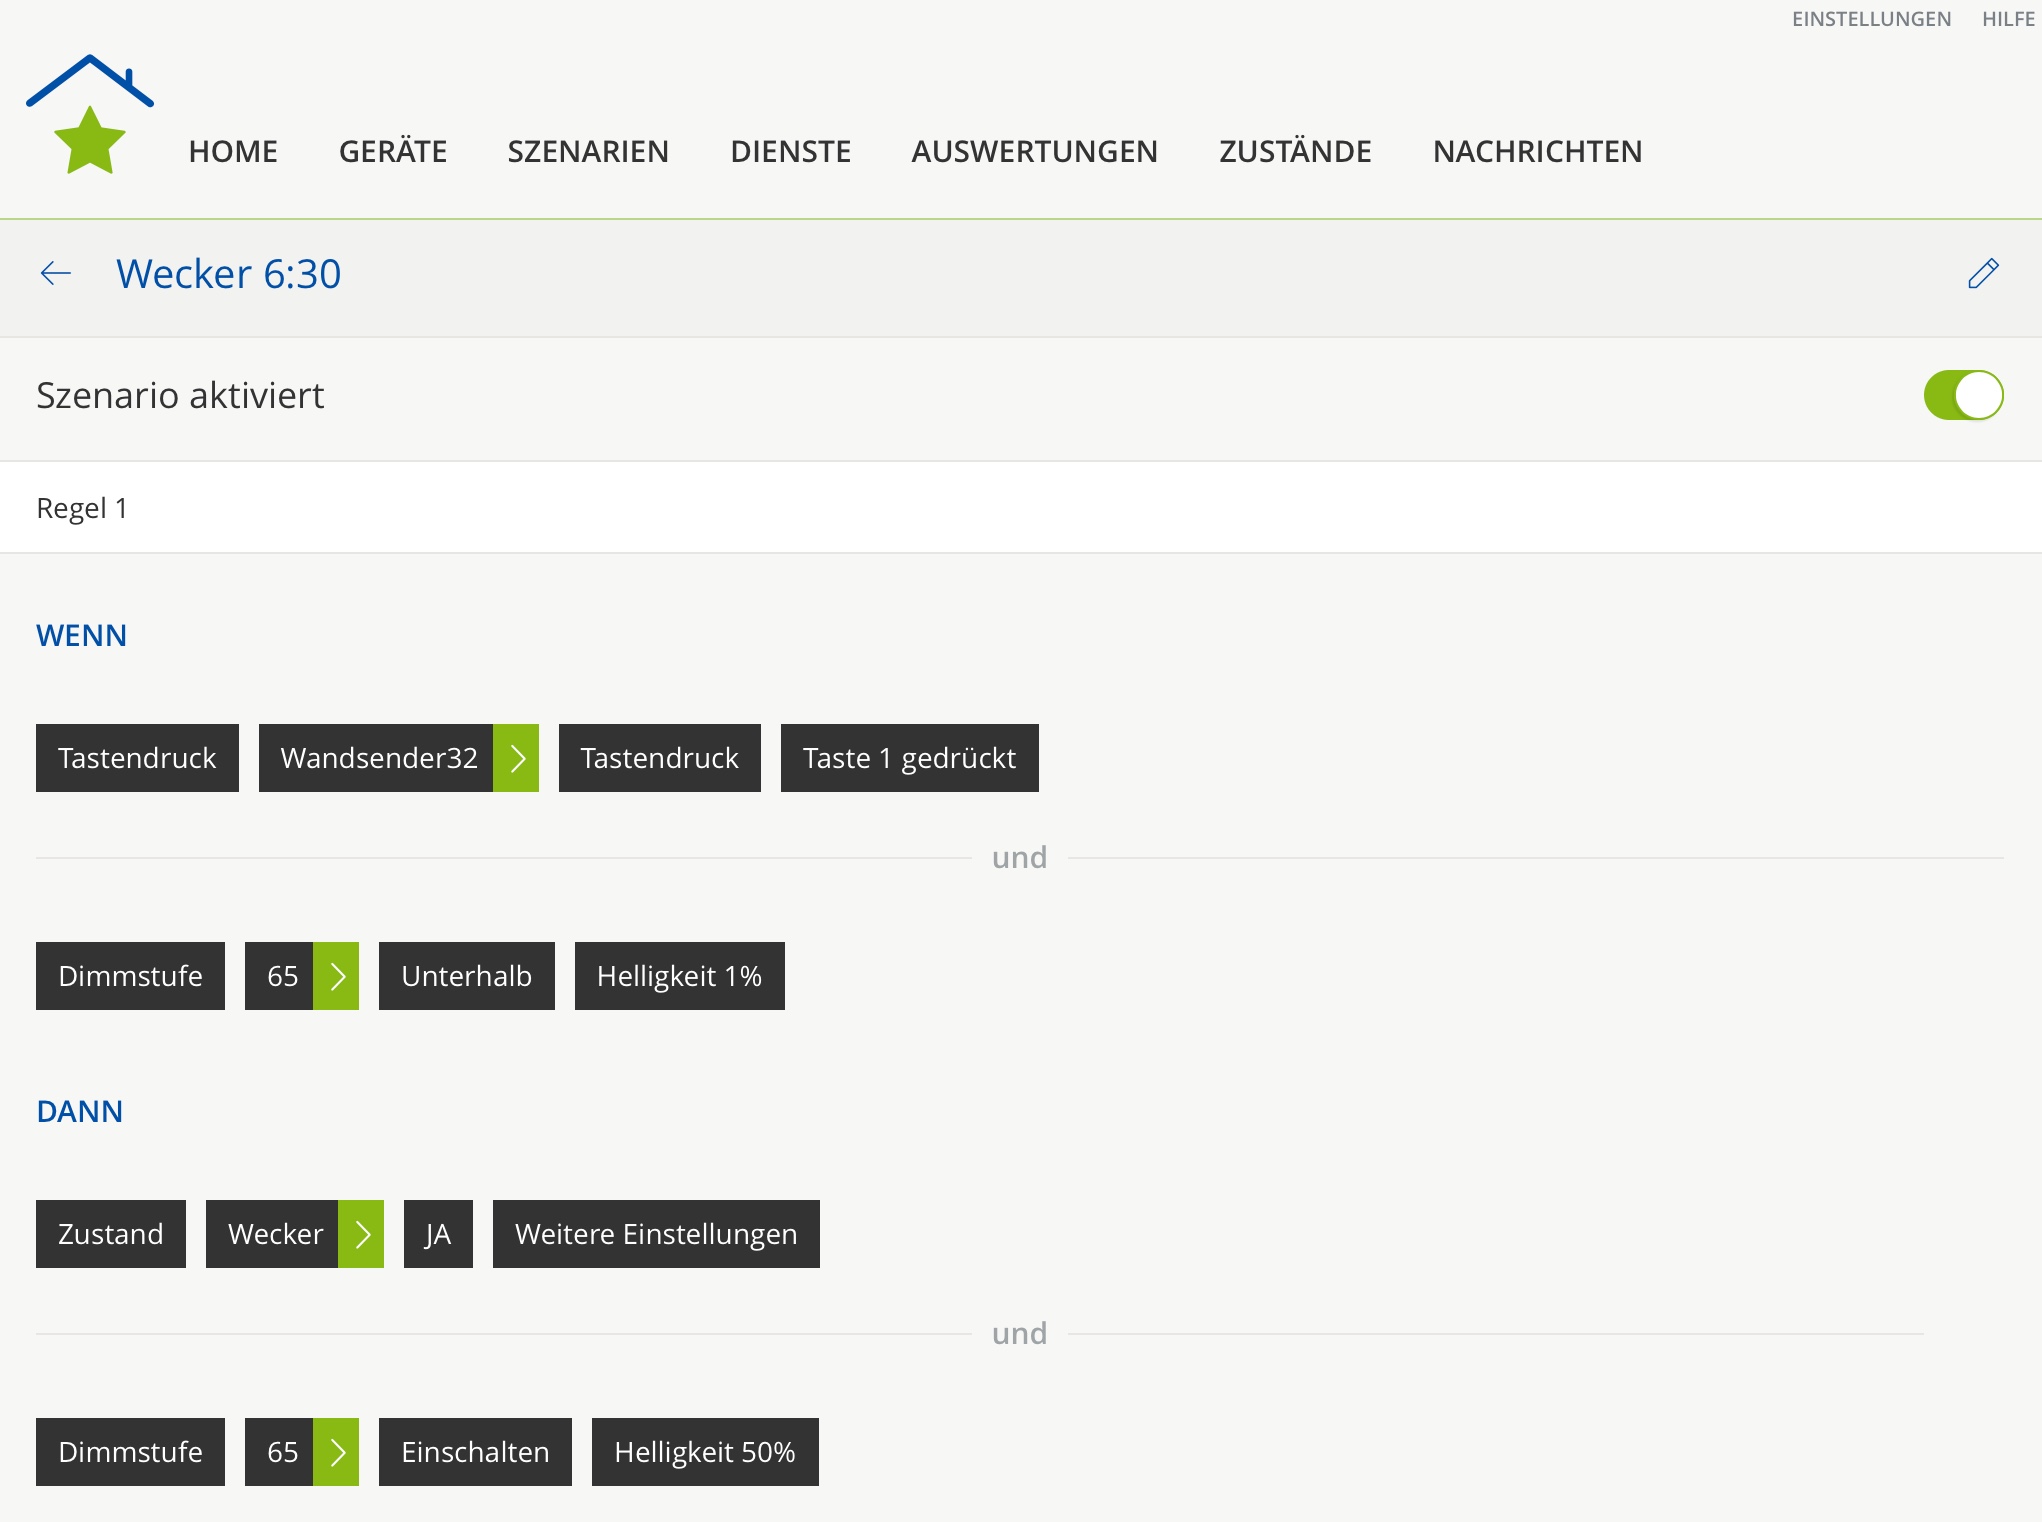The height and width of the screenshot is (1522, 2042).
Task: Click the Unterhalb condition block
Action: tap(466, 976)
